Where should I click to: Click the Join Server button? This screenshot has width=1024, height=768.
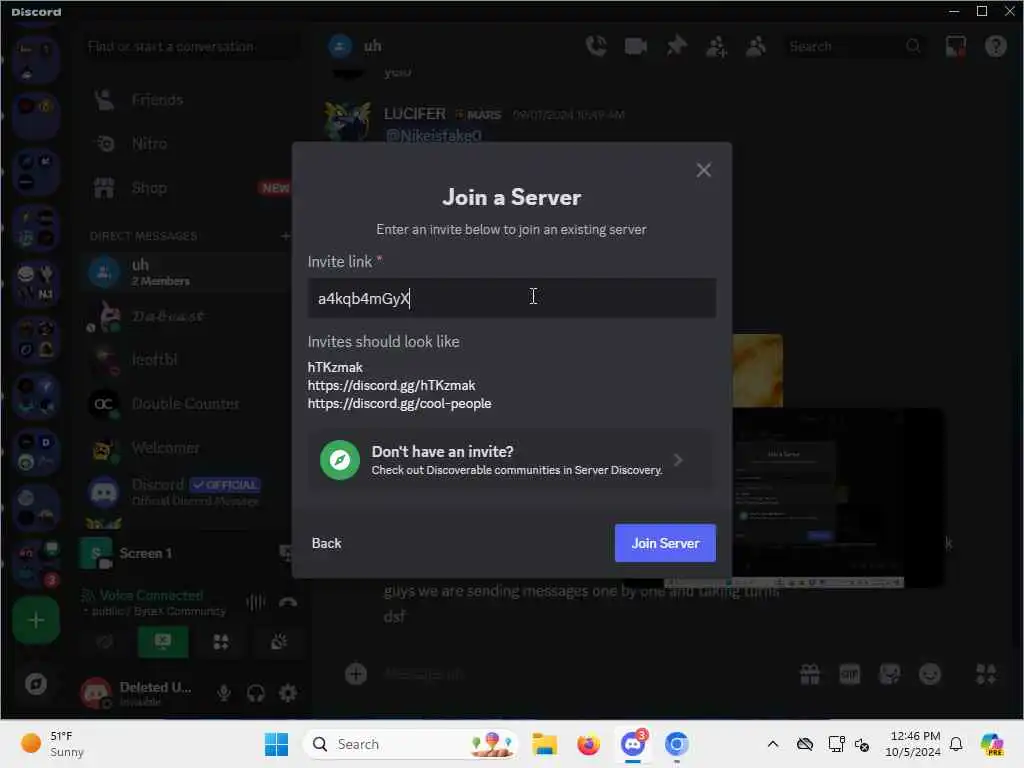tap(665, 543)
